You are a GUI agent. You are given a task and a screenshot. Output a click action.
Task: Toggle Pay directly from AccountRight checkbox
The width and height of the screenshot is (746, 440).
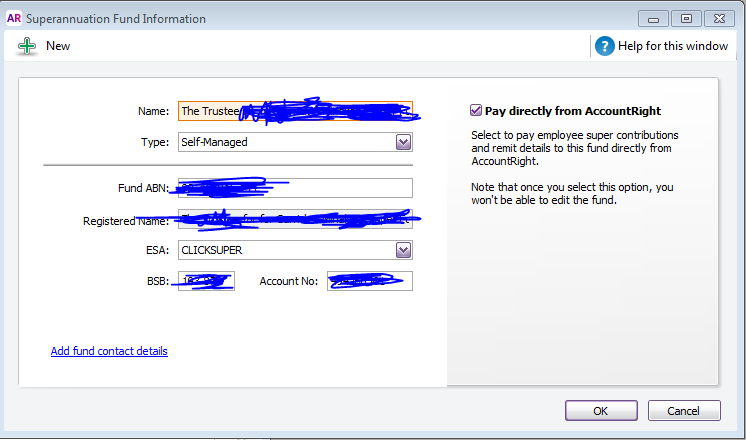477,111
